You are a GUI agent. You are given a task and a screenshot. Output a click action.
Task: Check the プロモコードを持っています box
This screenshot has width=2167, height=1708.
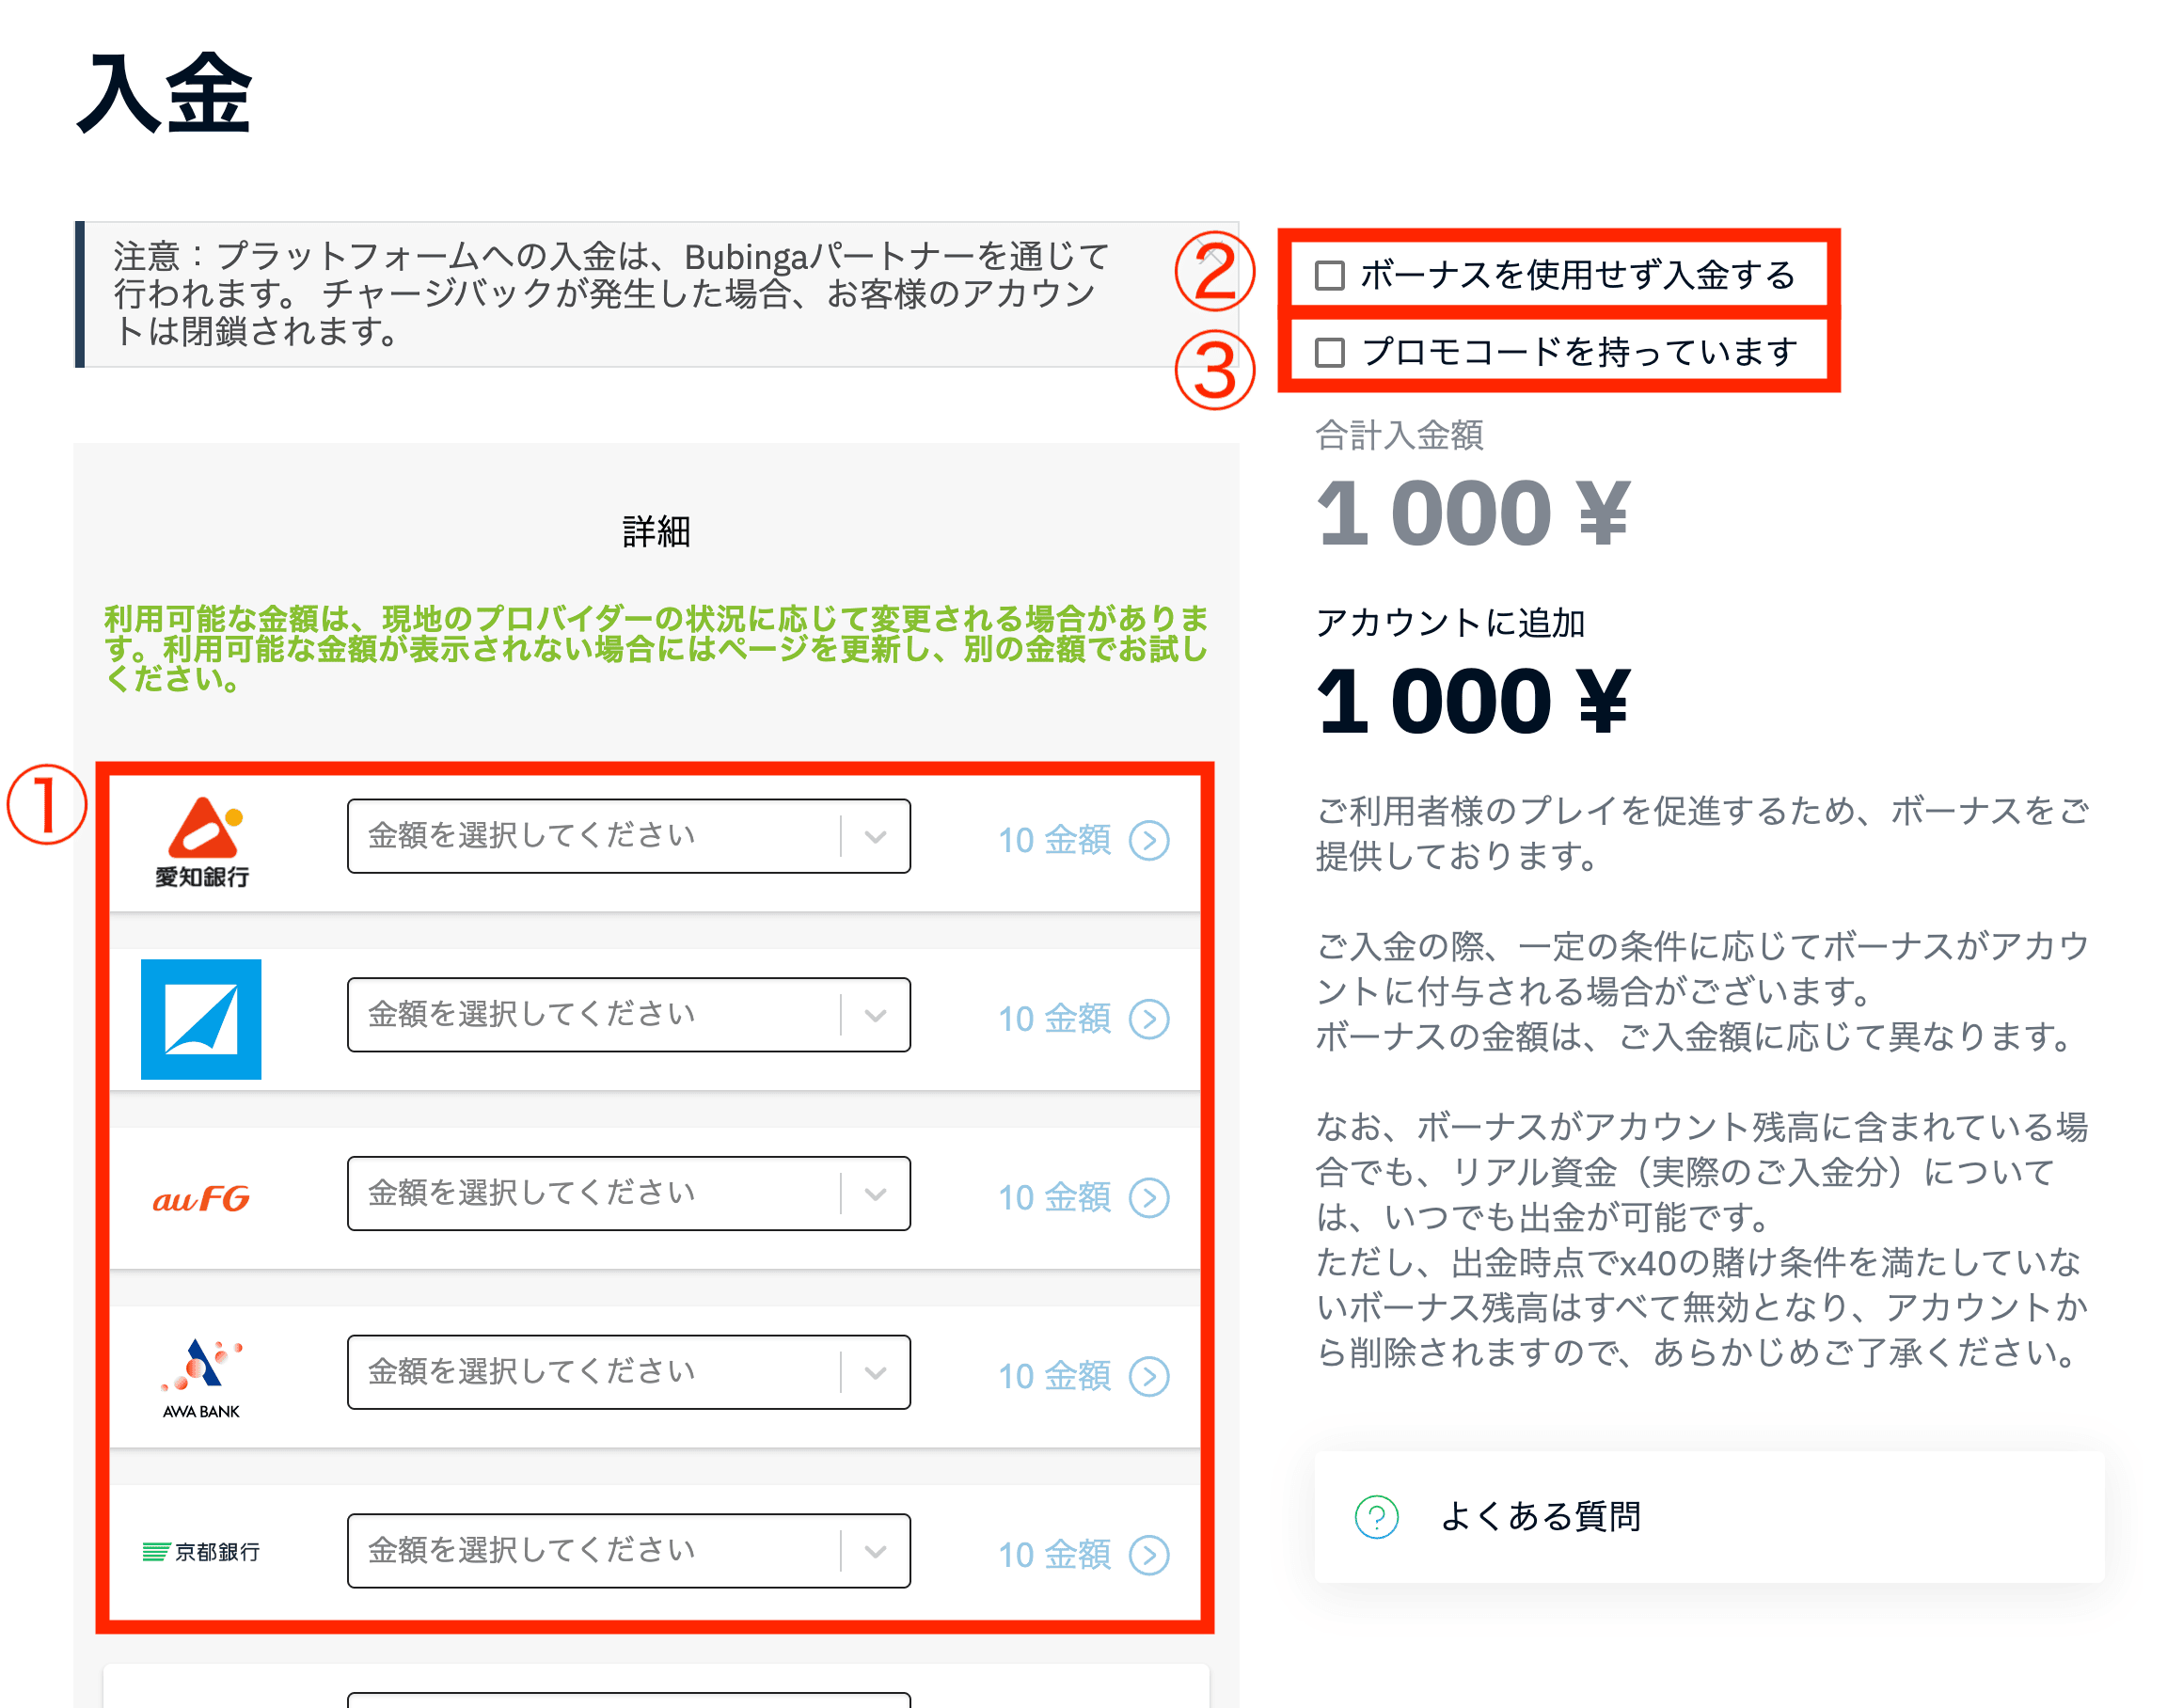click(1329, 352)
